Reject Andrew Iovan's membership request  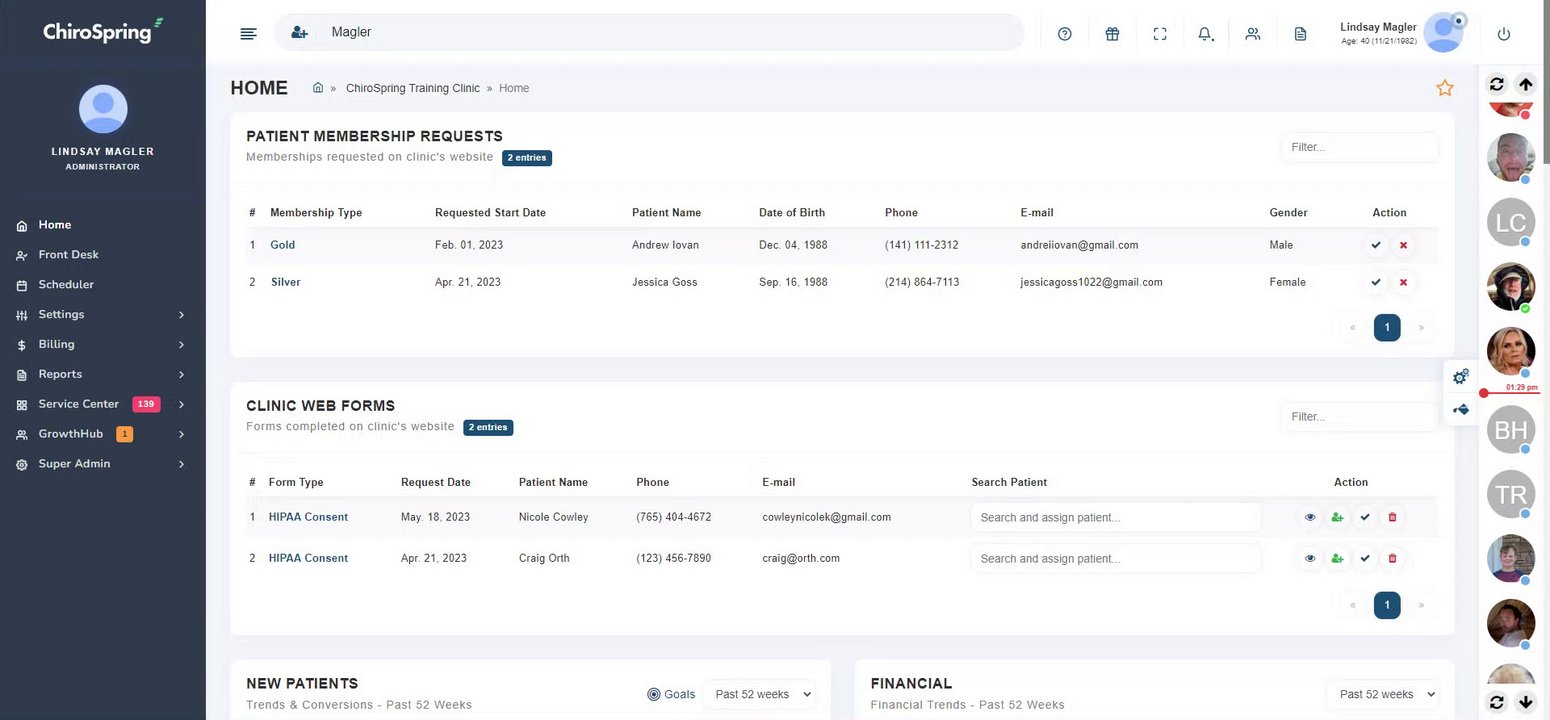pyautogui.click(x=1403, y=245)
